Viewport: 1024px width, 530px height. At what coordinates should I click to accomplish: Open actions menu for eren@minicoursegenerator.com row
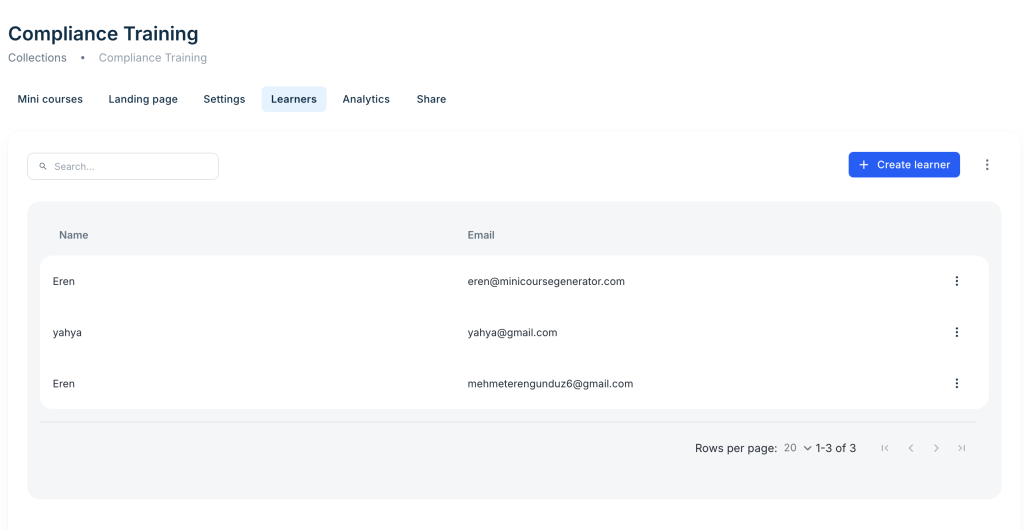pos(956,281)
